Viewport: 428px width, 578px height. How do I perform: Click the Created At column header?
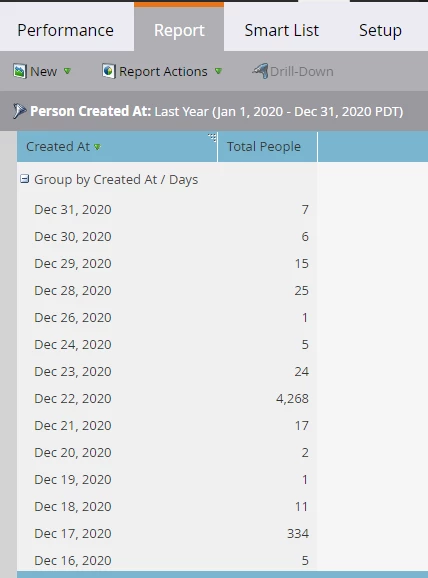pos(117,147)
